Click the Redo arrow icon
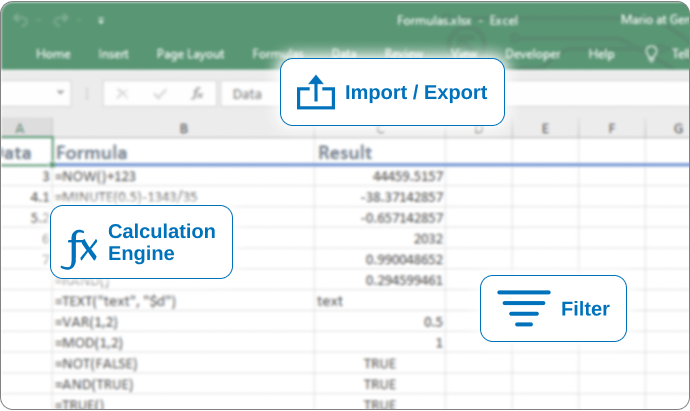The height and width of the screenshot is (411, 690). [x=61, y=20]
